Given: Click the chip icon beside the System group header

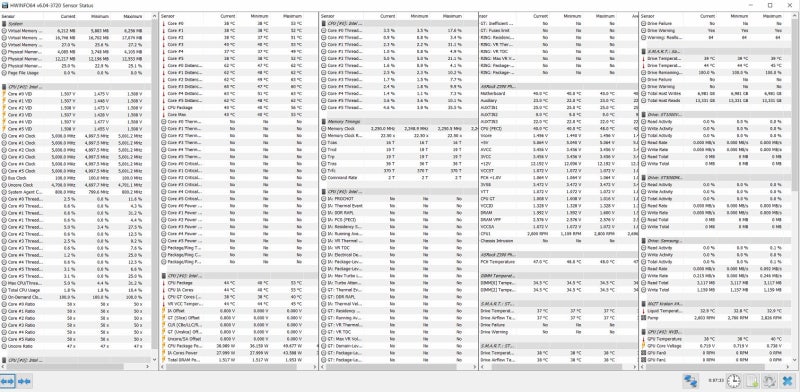Looking at the screenshot, I should [4, 23].
